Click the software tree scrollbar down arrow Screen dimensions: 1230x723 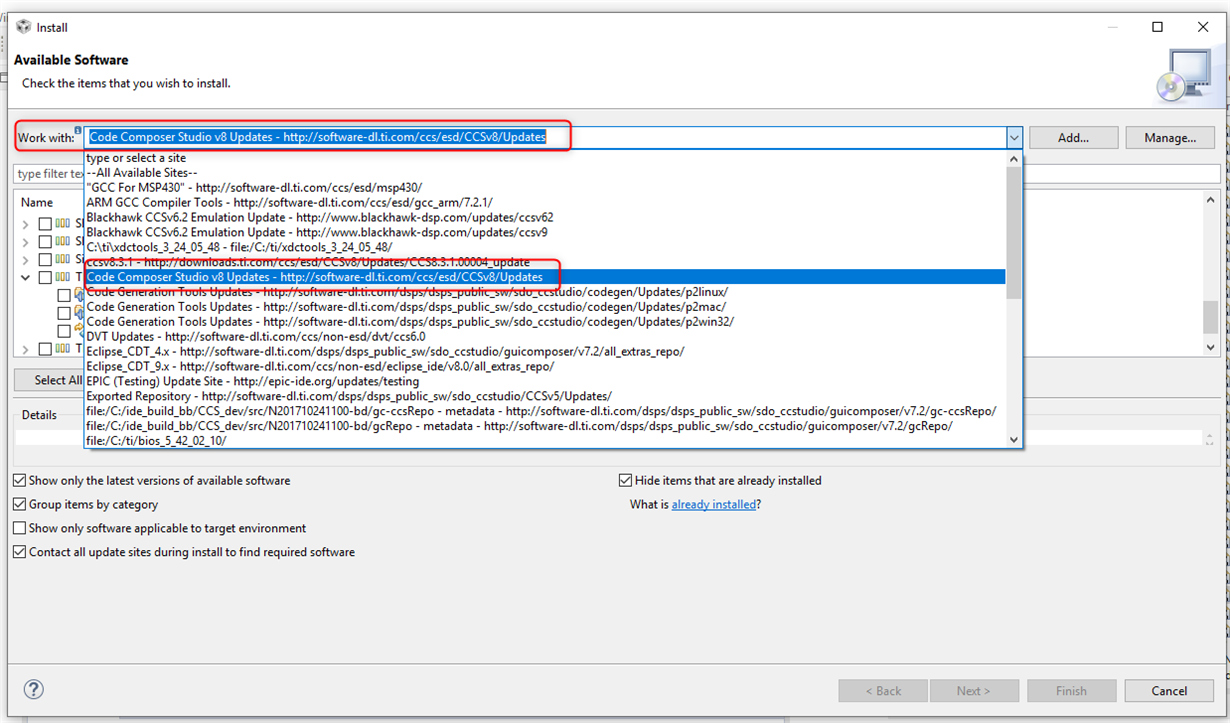point(1211,347)
